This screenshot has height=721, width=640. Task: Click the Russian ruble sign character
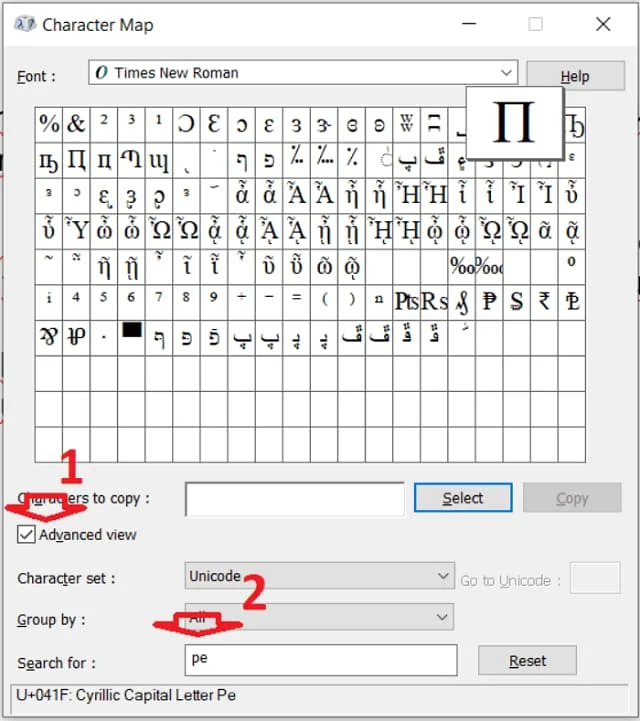point(489,299)
